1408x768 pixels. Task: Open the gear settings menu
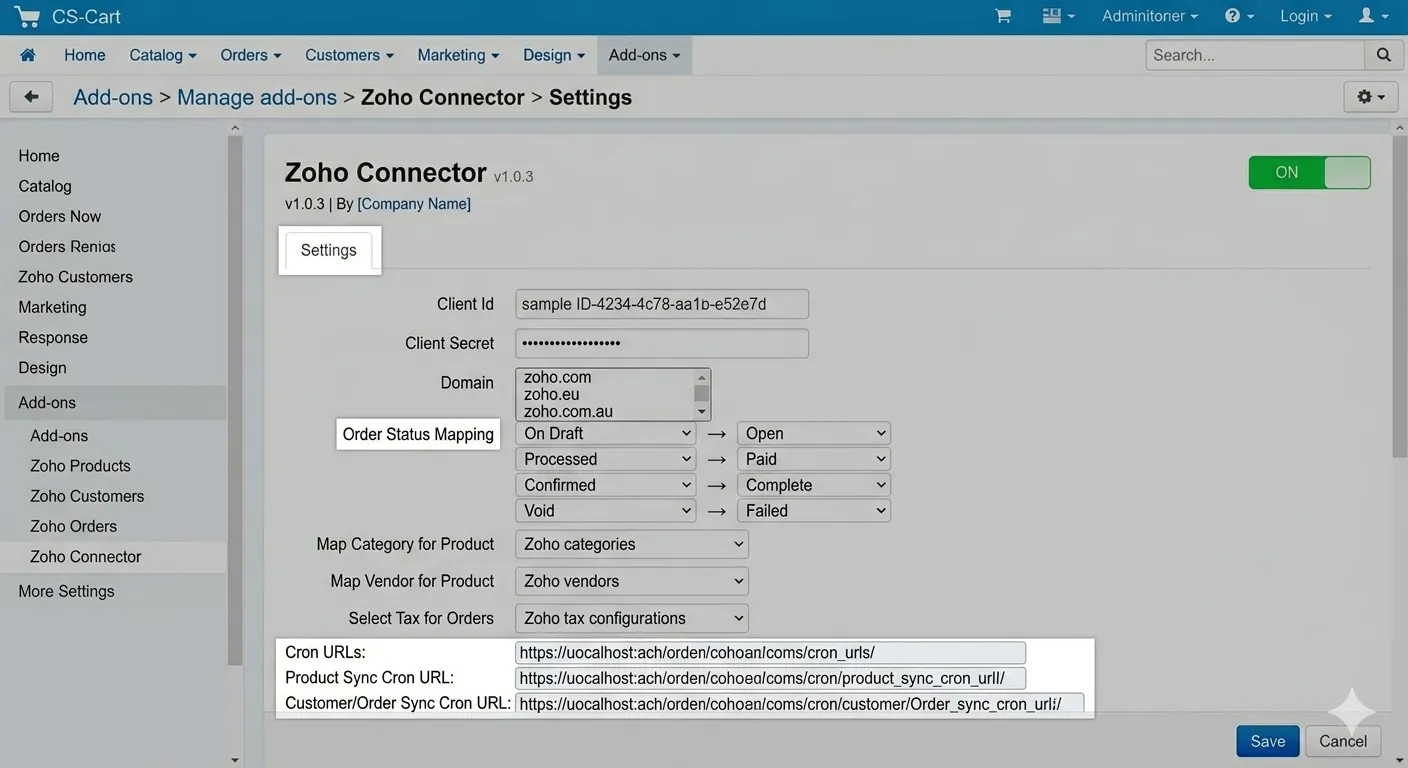(1370, 97)
